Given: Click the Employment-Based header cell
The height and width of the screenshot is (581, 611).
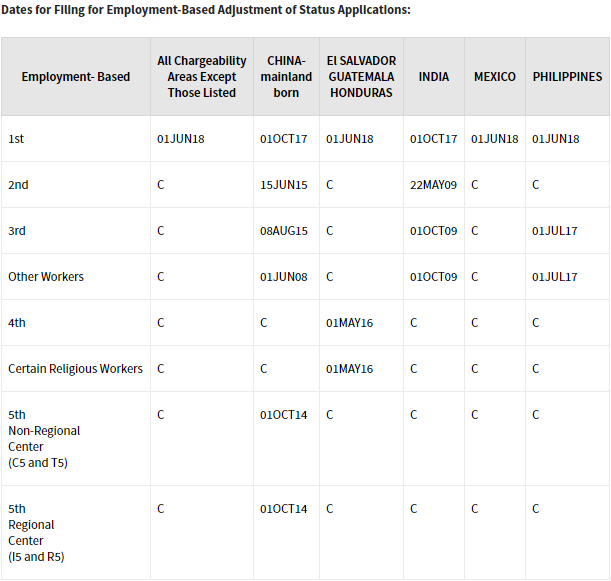Looking at the screenshot, I should (x=76, y=77).
